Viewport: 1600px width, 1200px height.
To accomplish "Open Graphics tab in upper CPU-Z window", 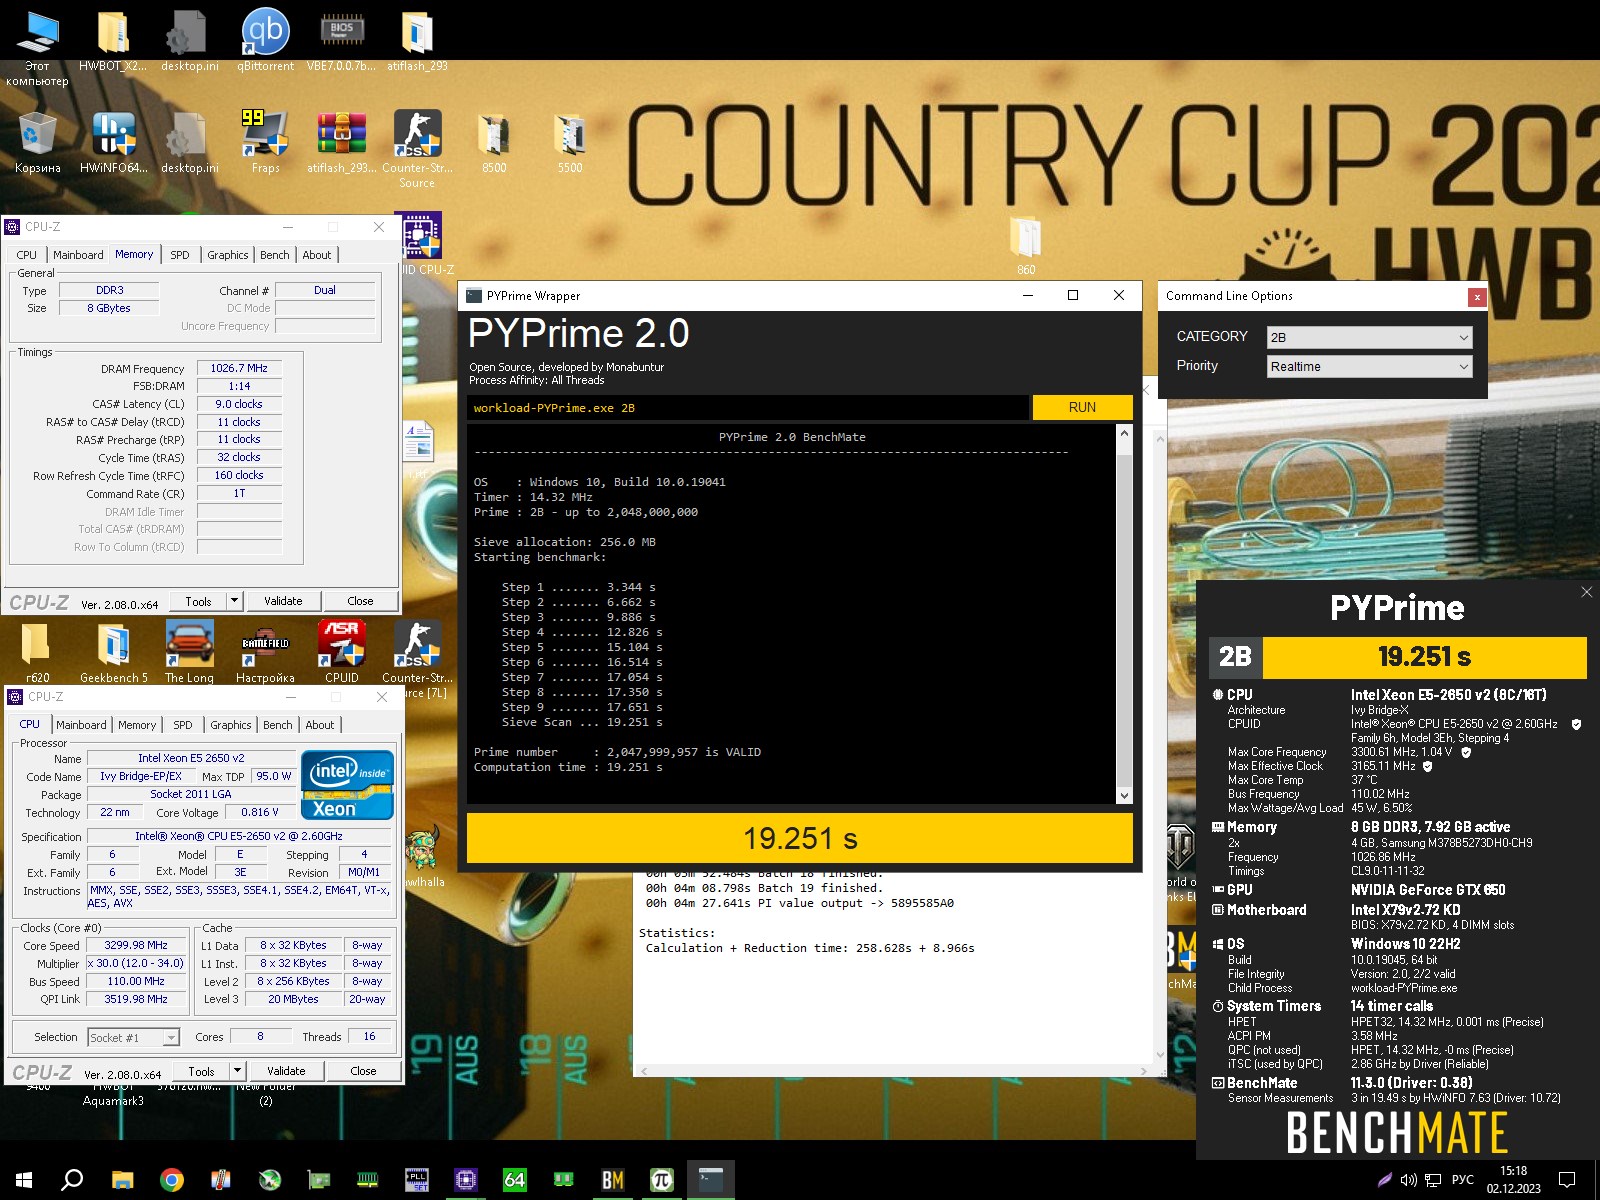I will (x=228, y=255).
